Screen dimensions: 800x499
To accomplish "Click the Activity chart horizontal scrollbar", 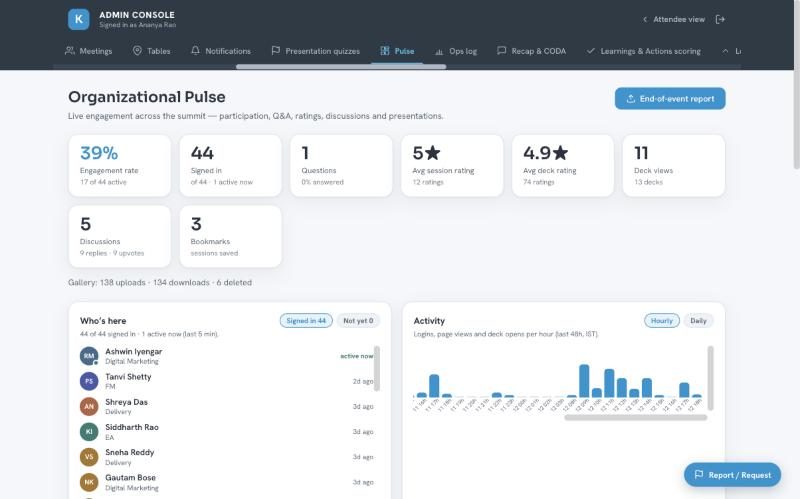I will tap(636, 417).
